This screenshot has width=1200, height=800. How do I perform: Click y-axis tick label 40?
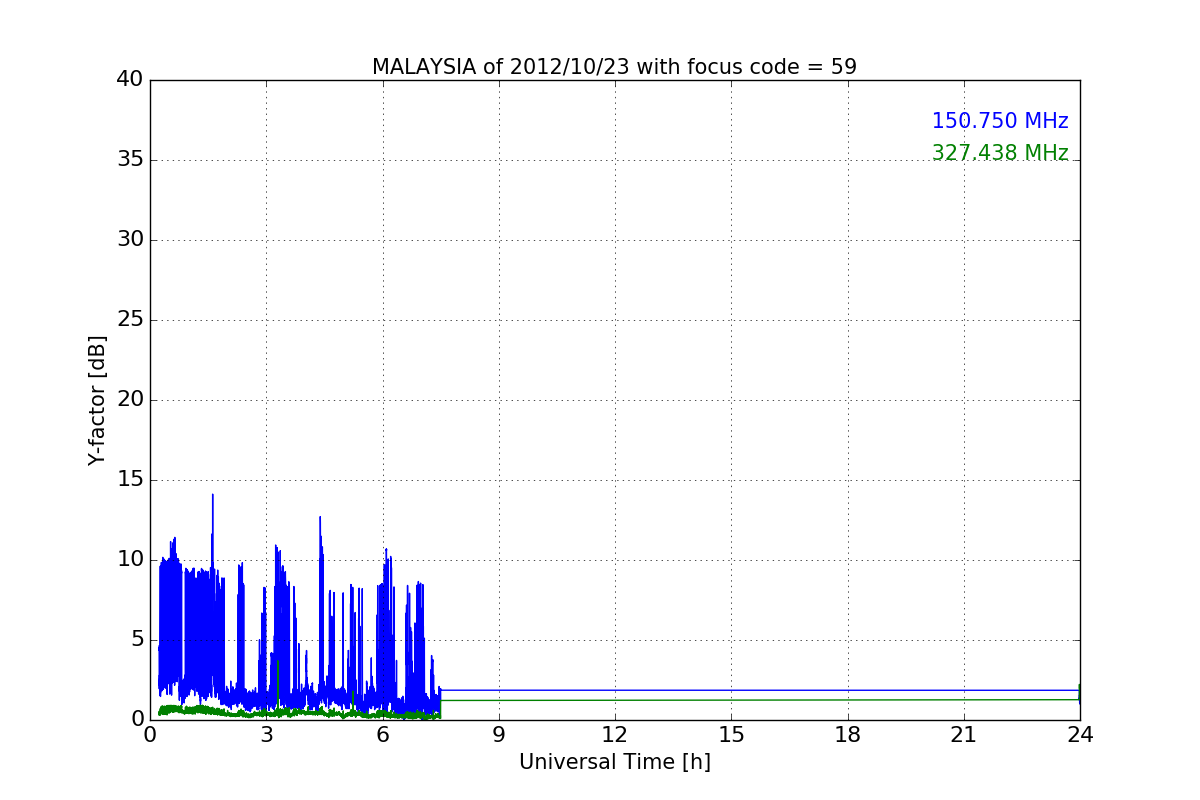coord(130,80)
